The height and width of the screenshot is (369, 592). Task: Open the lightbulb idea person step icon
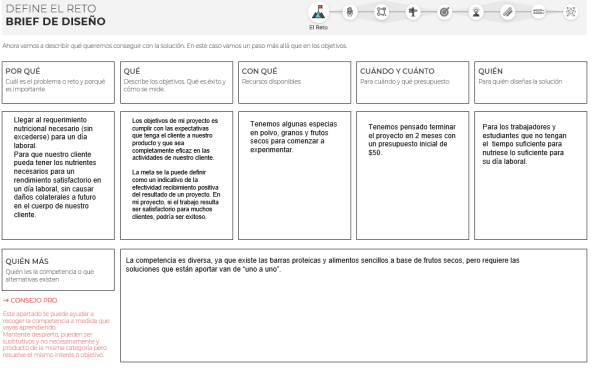pos(476,12)
